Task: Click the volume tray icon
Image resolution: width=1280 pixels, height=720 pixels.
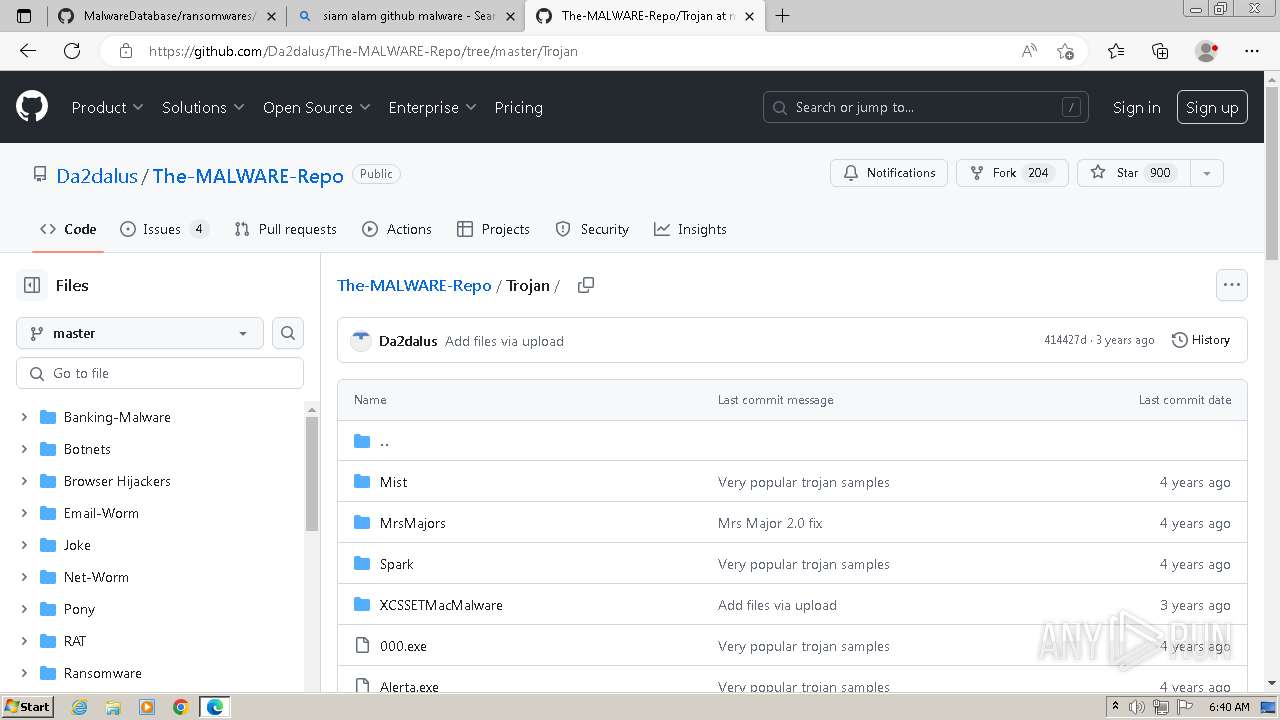Action: point(1136,707)
